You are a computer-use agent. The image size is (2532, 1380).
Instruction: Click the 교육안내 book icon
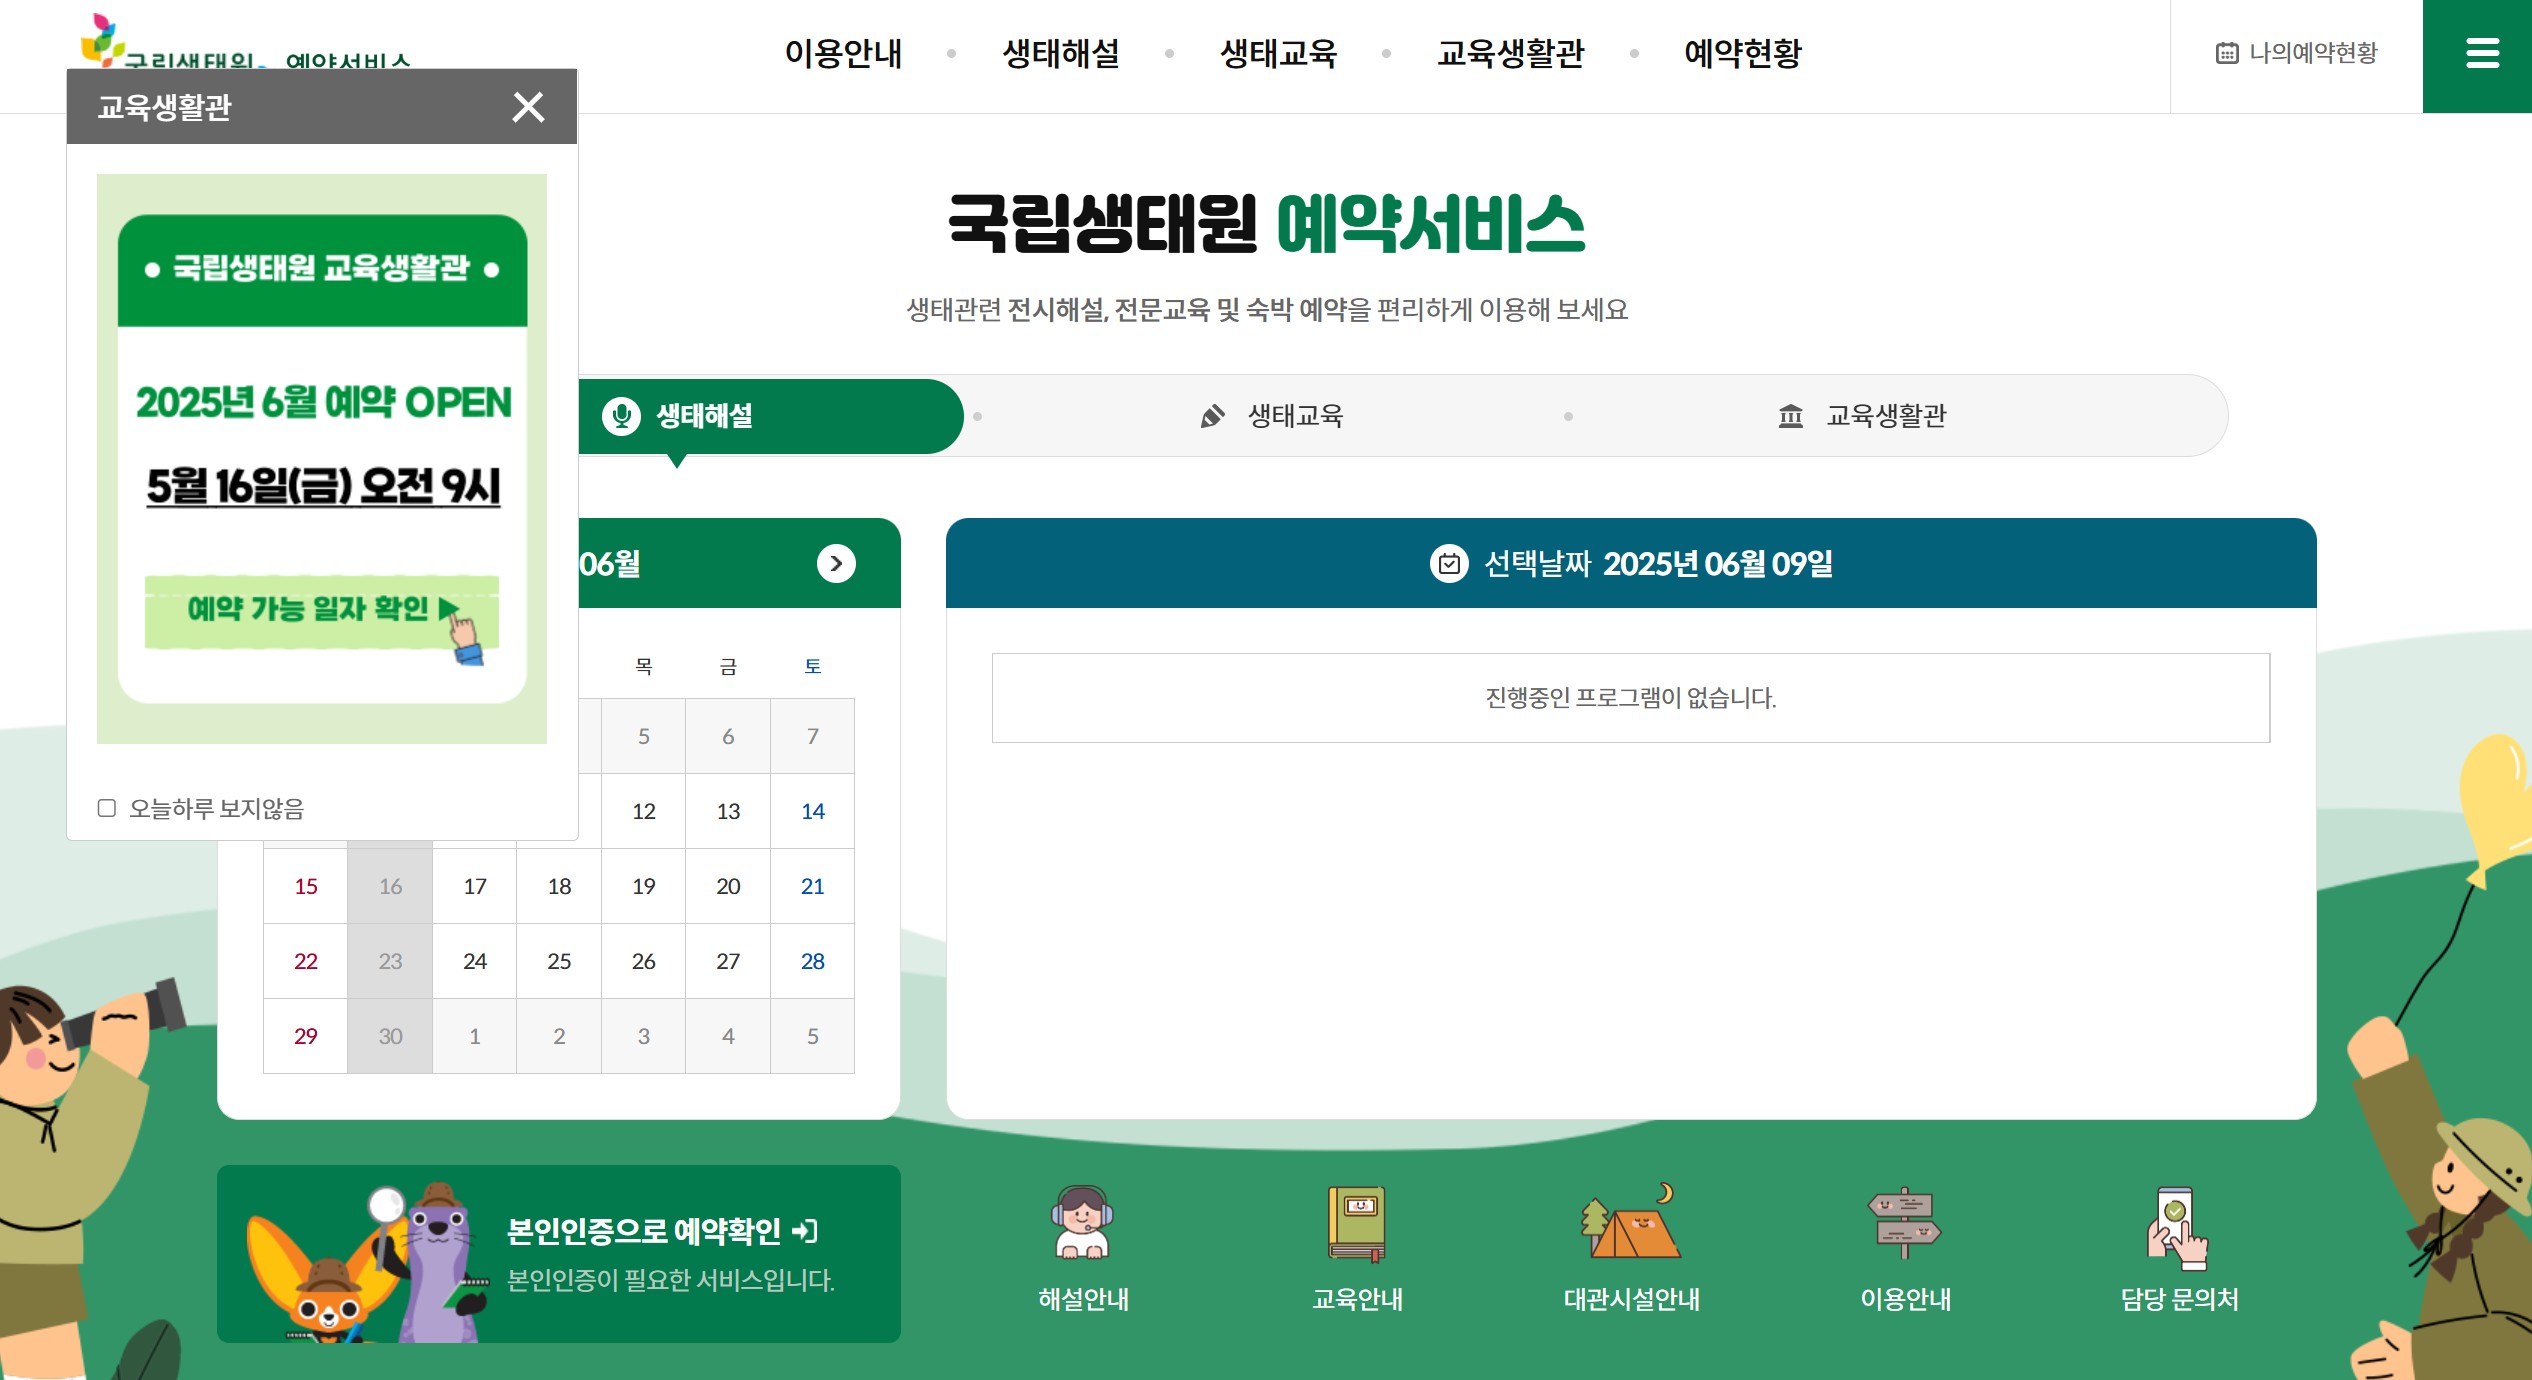1356,1223
